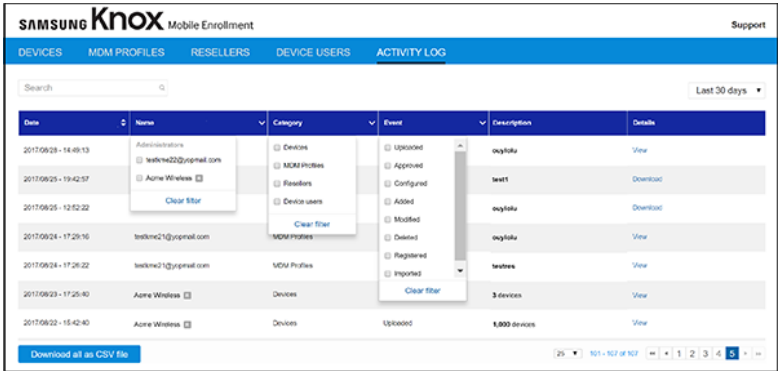Toggle the Added event checkbox

click(x=388, y=201)
